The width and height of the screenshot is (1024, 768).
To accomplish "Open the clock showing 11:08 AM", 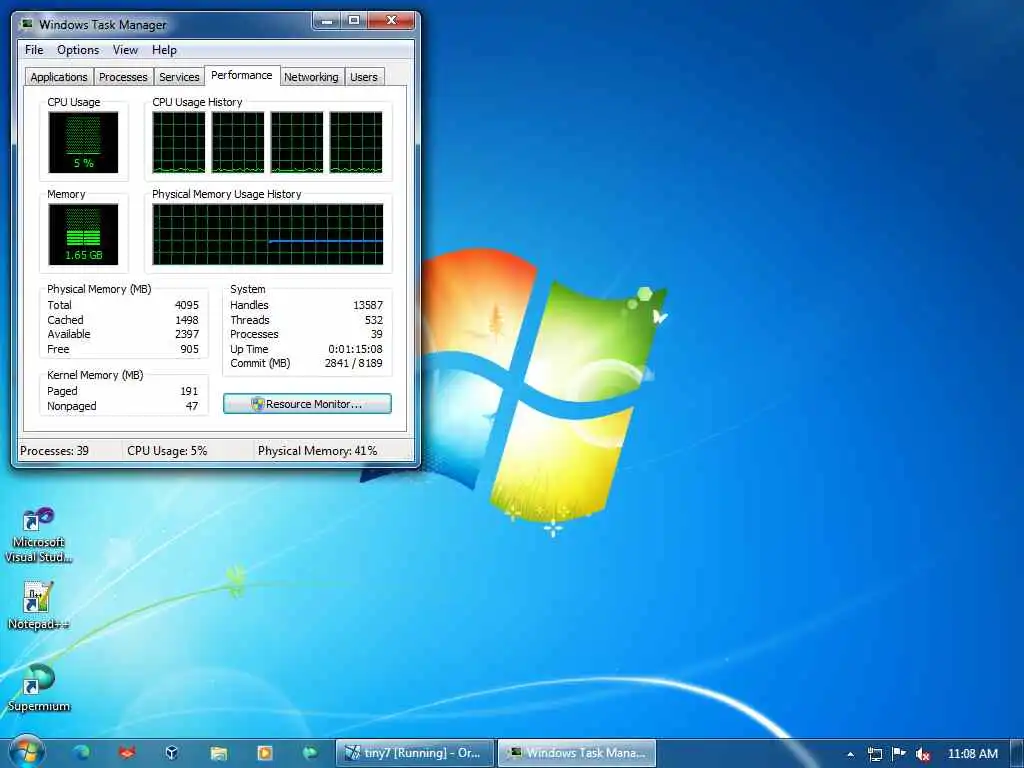I will 972,754.
